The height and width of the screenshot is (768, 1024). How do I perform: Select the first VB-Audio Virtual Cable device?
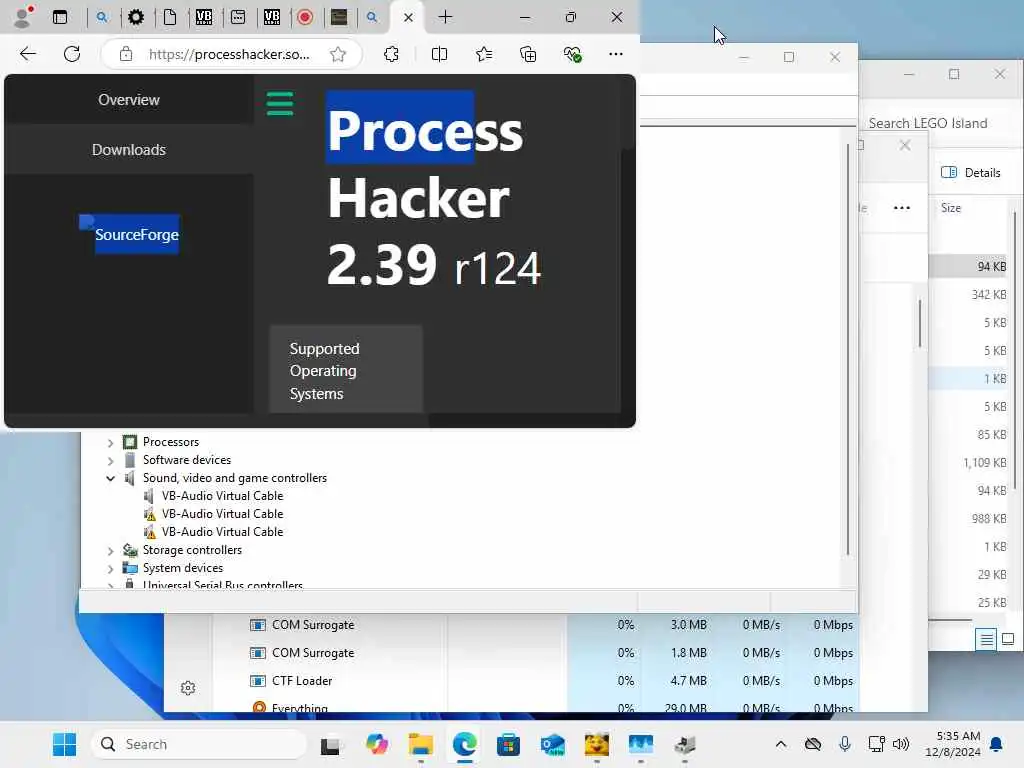coord(222,496)
